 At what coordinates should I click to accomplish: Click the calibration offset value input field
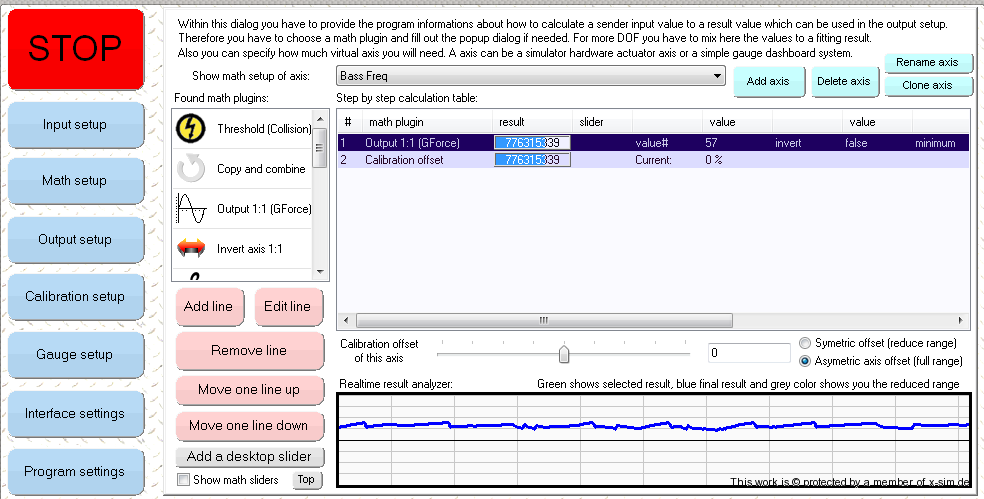[x=748, y=353]
